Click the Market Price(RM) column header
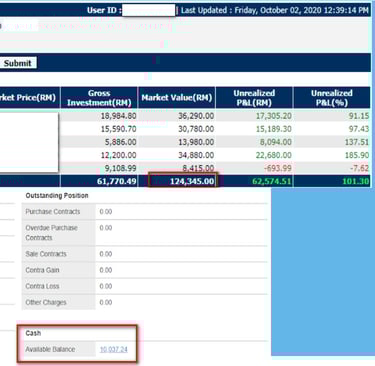The image size is (375, 366). (x=30, y=98)
